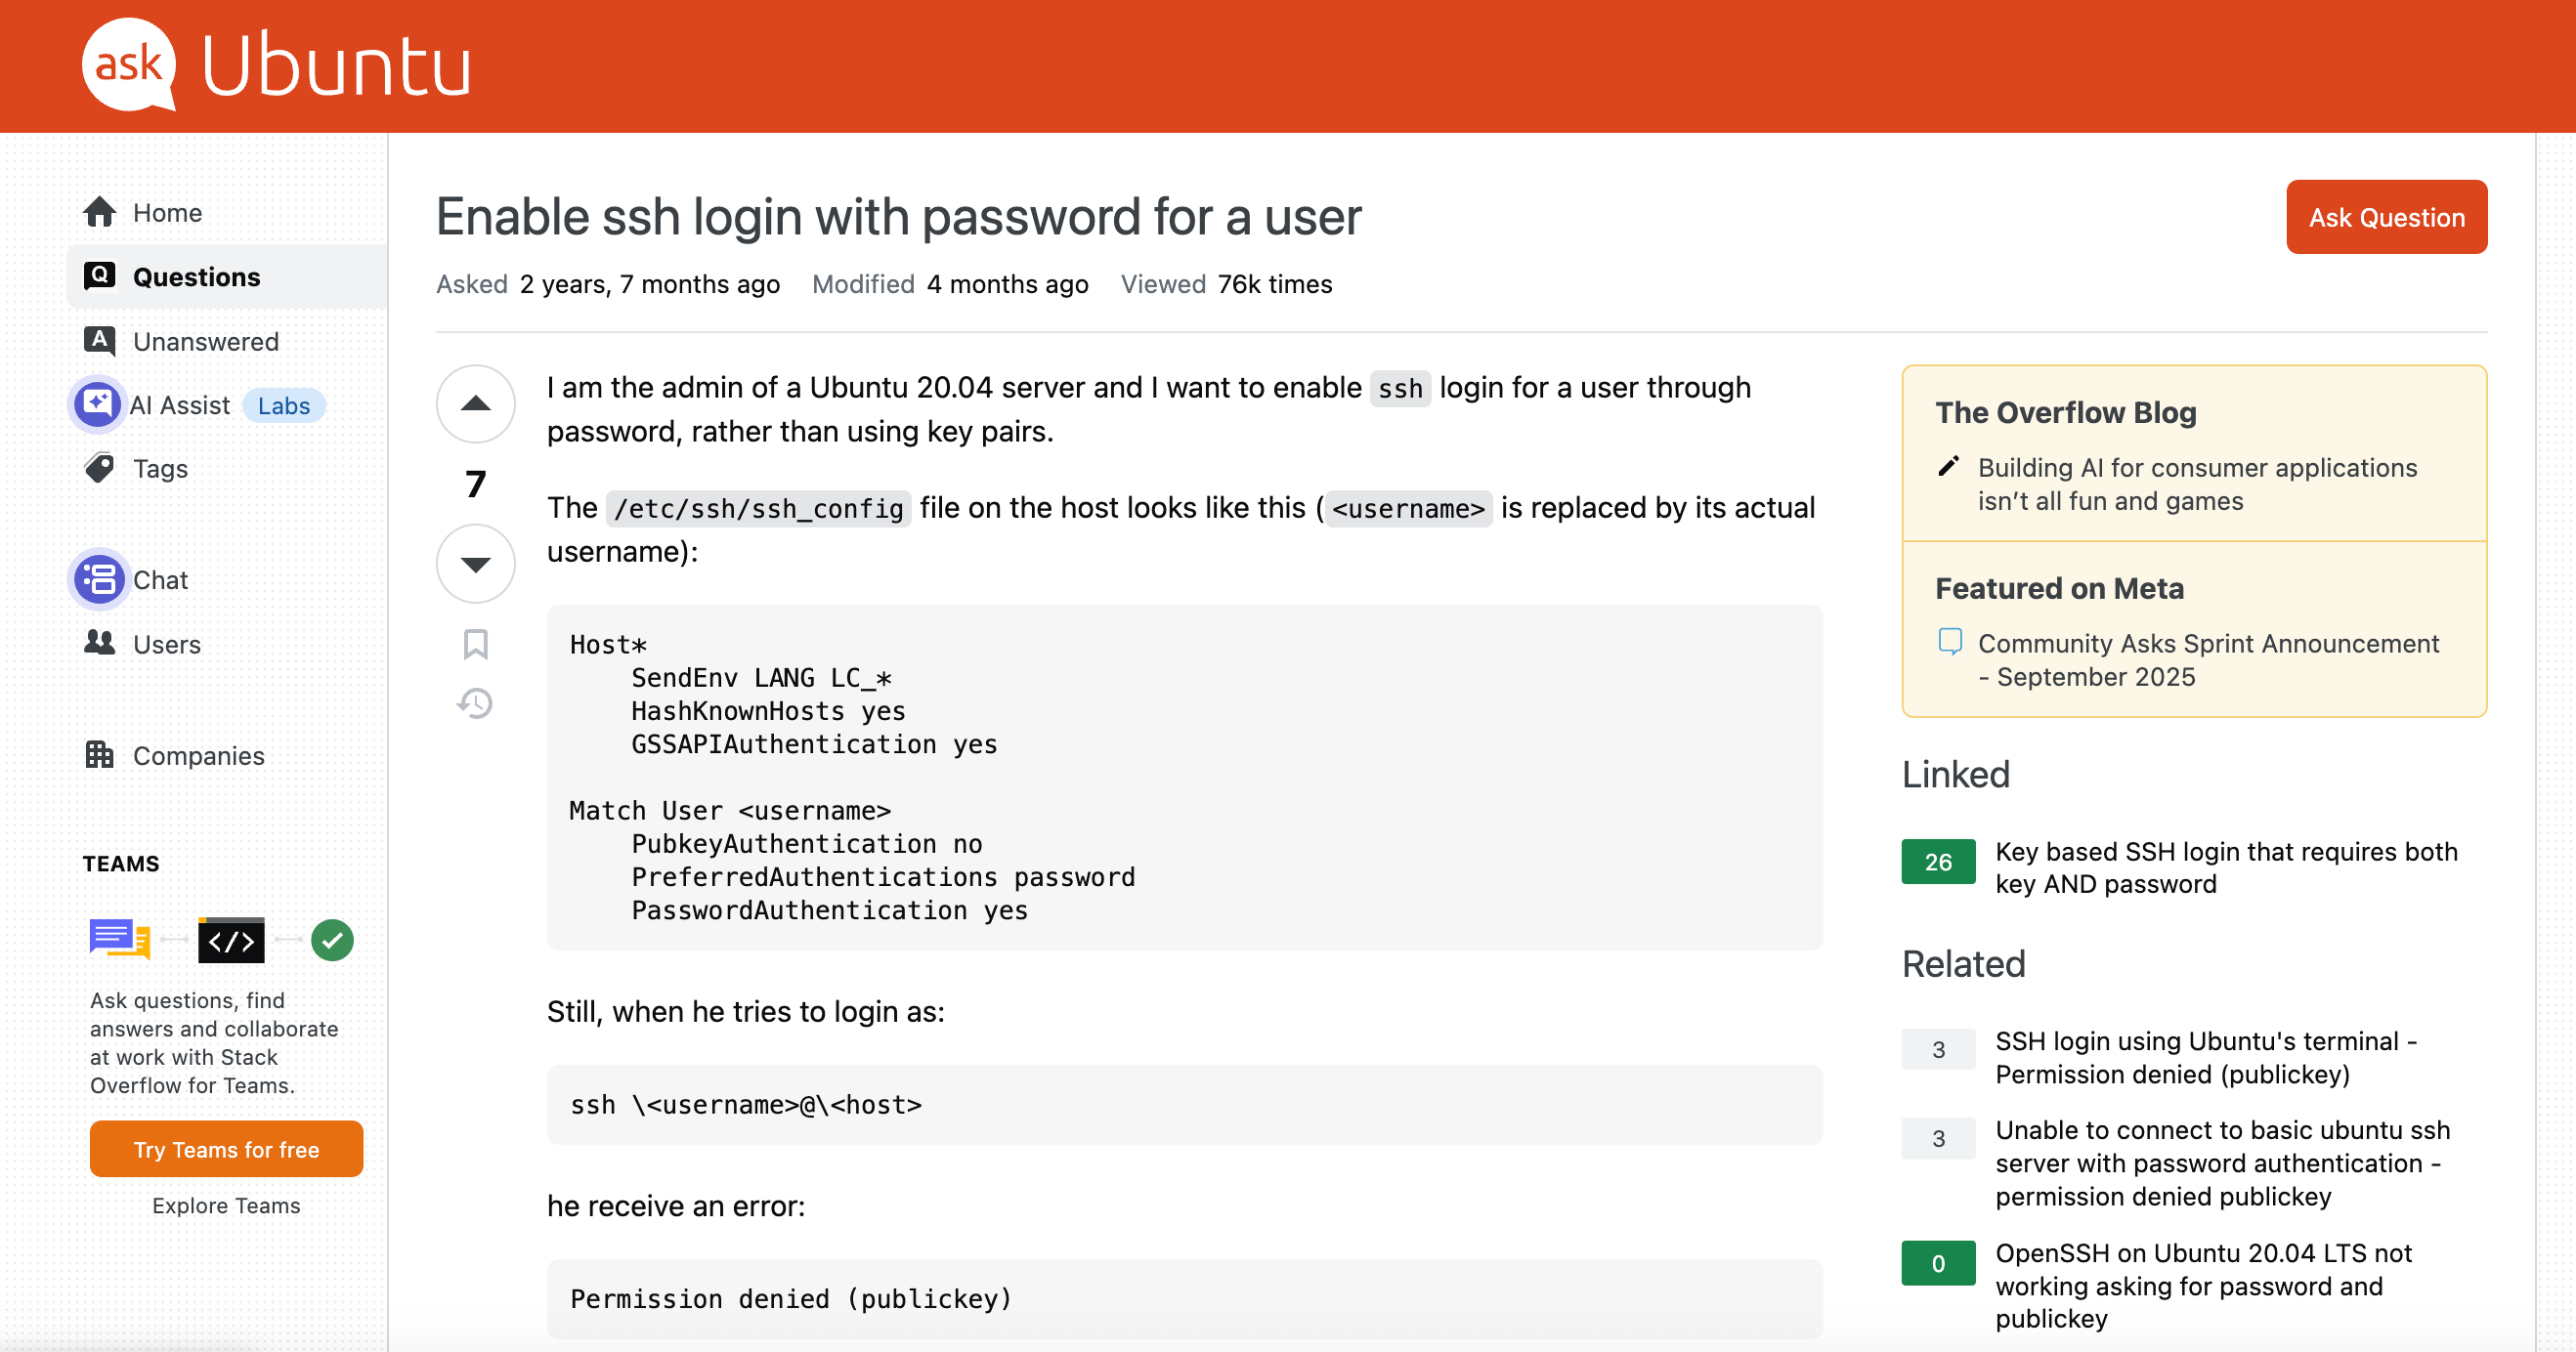Downvote the question
This screenshot has height=1352, width=2576.
[x=475, y=564]
